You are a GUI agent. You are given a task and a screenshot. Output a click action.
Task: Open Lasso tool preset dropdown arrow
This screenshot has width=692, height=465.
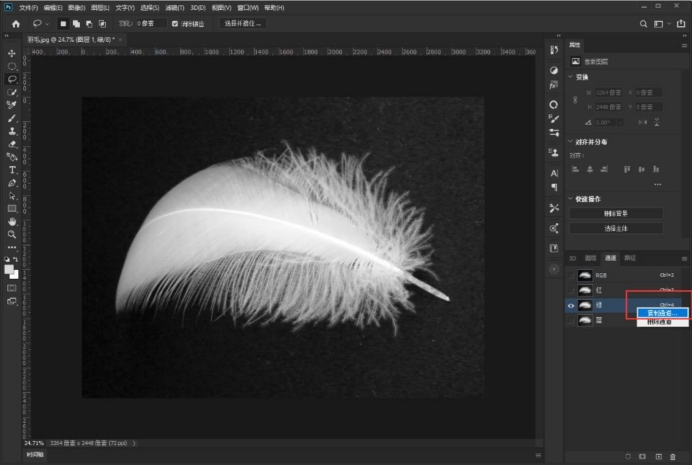point(47,24)
